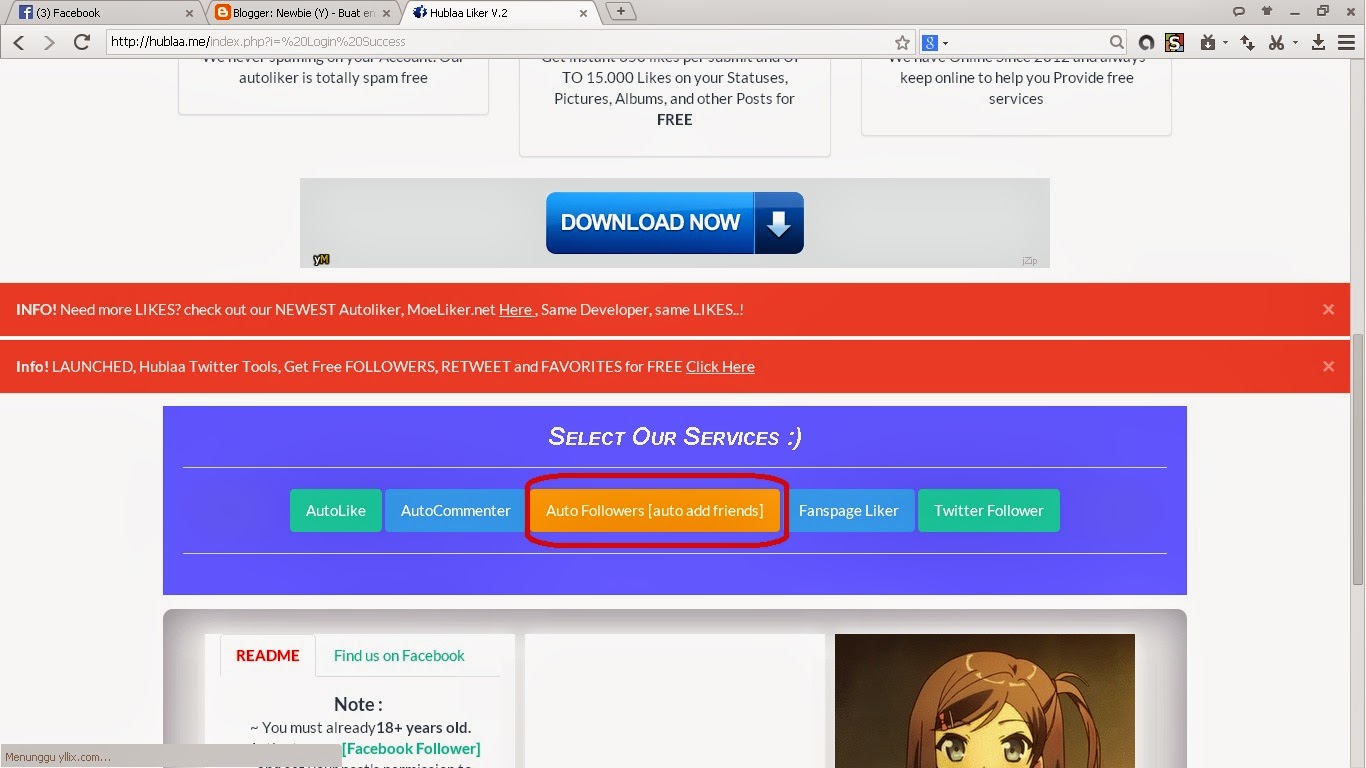Click the shirt skin icon in title bar

point(1267,12)
